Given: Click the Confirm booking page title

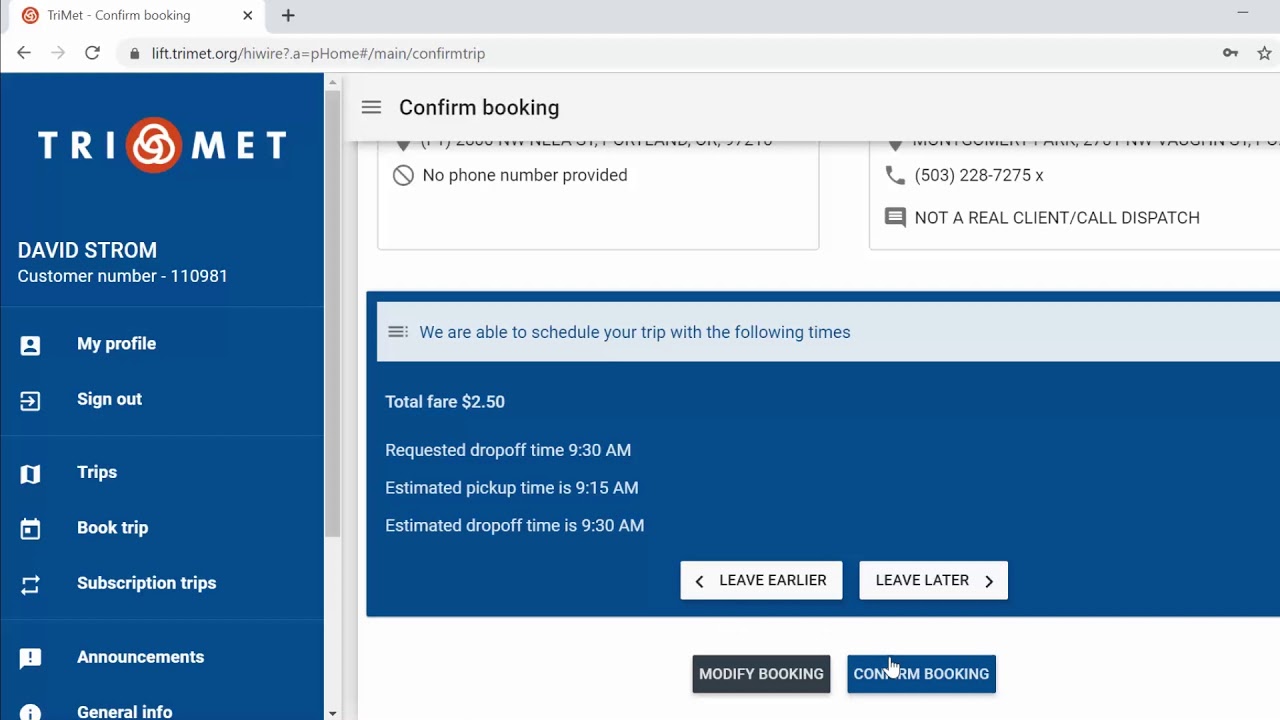Looking at the screenshot, I should [x=479, y=107].
